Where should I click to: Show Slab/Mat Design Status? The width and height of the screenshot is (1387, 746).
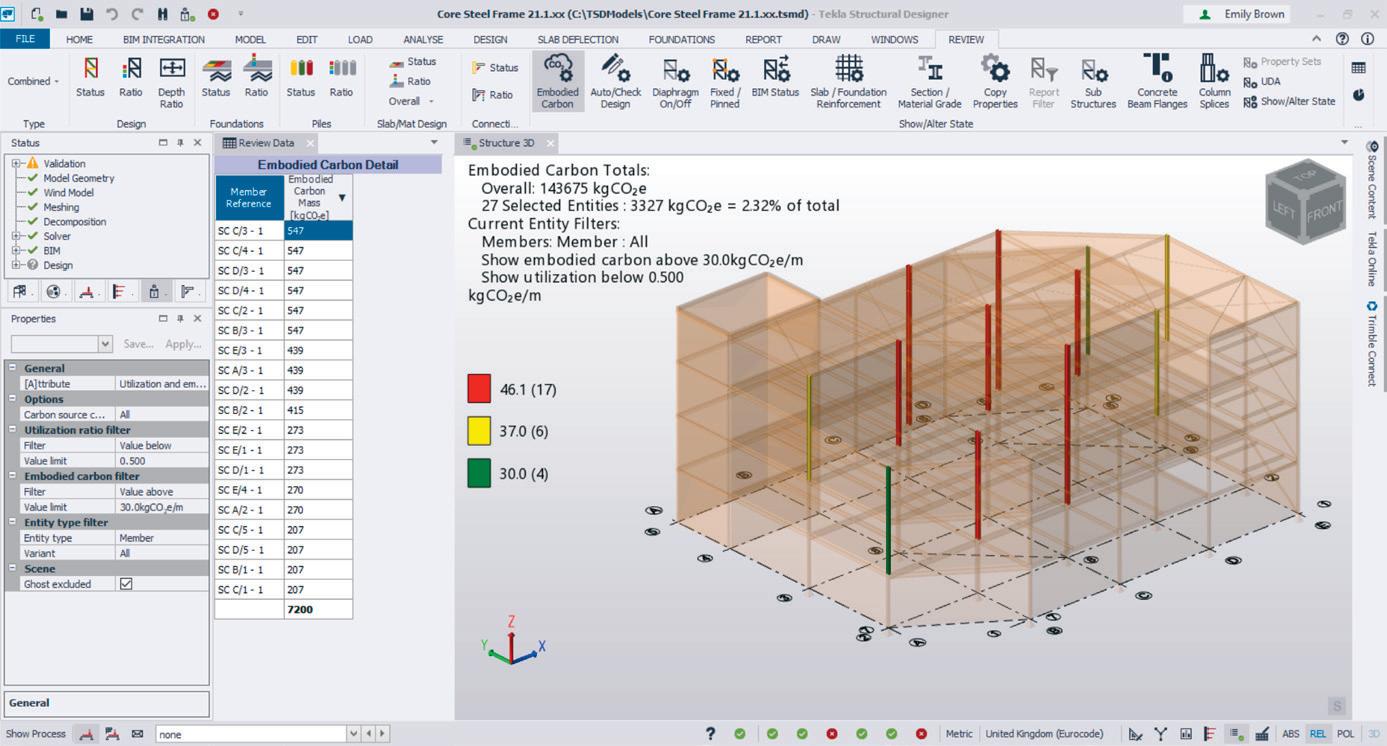413,62
